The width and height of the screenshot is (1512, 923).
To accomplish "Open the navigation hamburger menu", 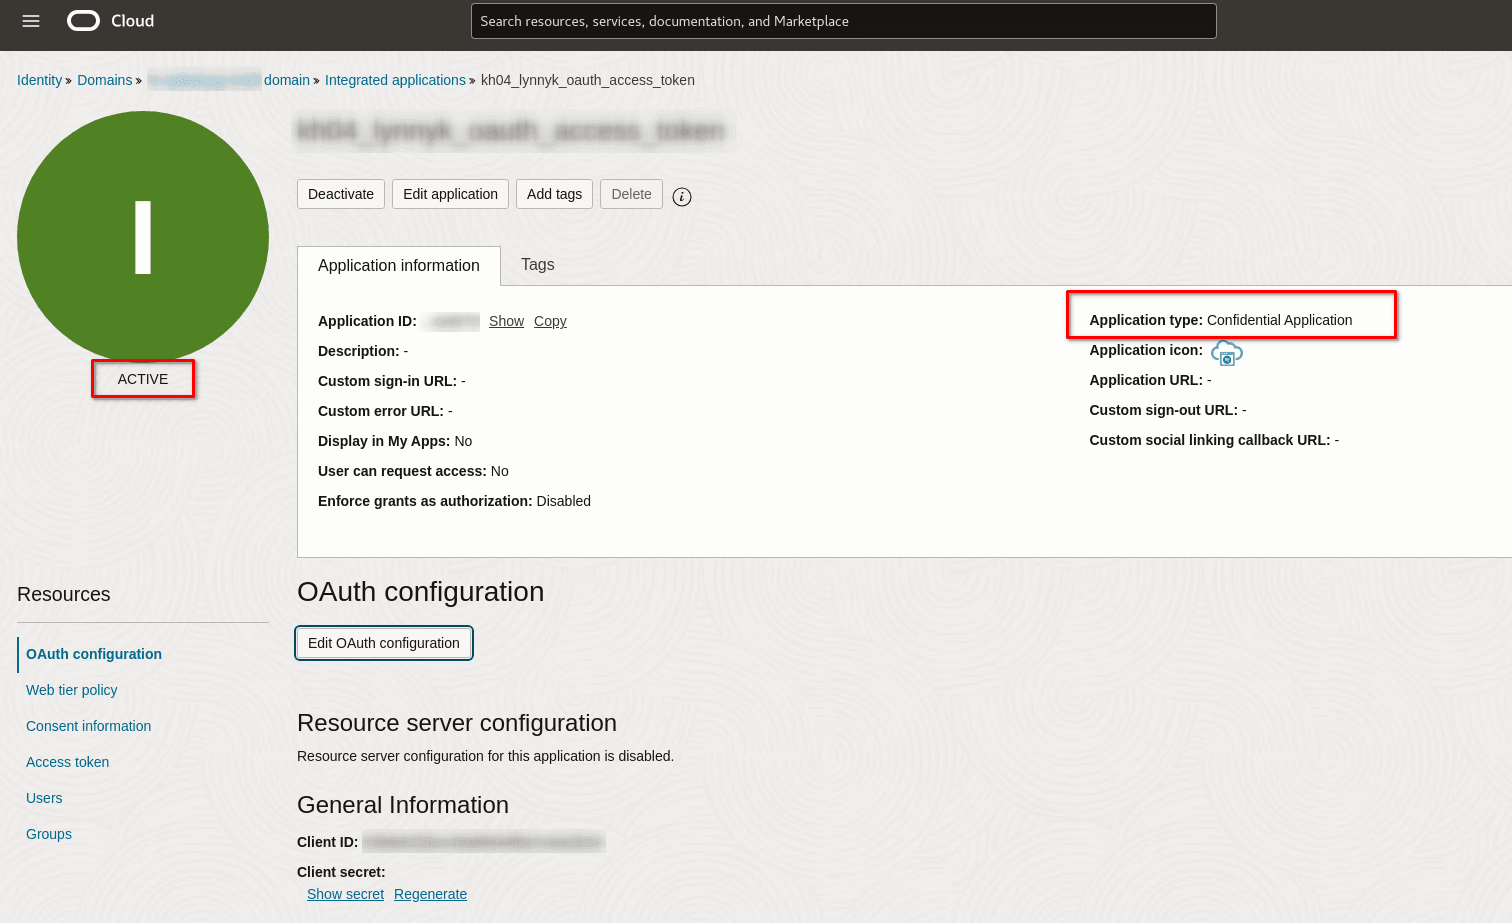I will click(30, 20).
